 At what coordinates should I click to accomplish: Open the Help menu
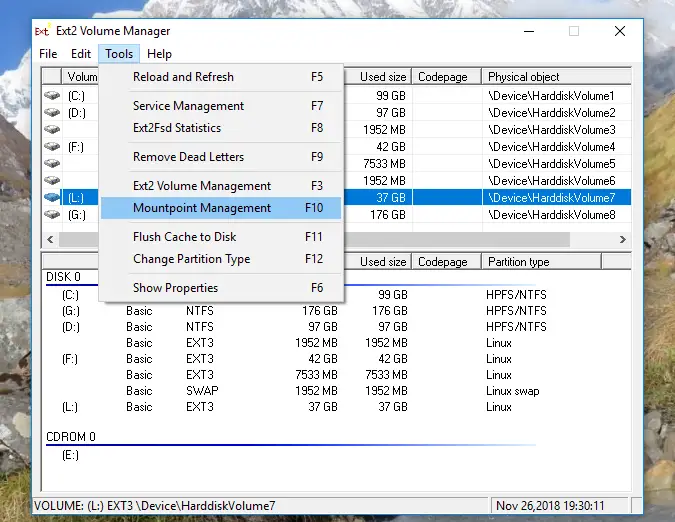(159, 54)
